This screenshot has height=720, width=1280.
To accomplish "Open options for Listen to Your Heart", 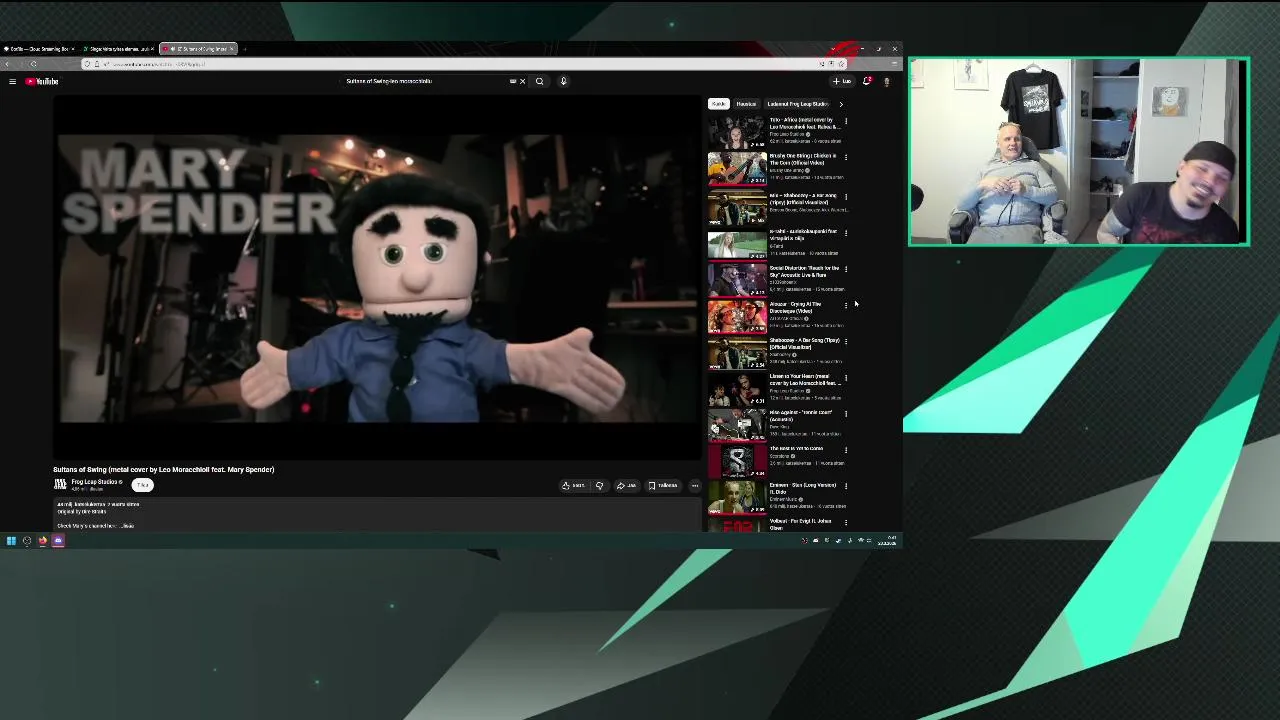I will [846, 378].
